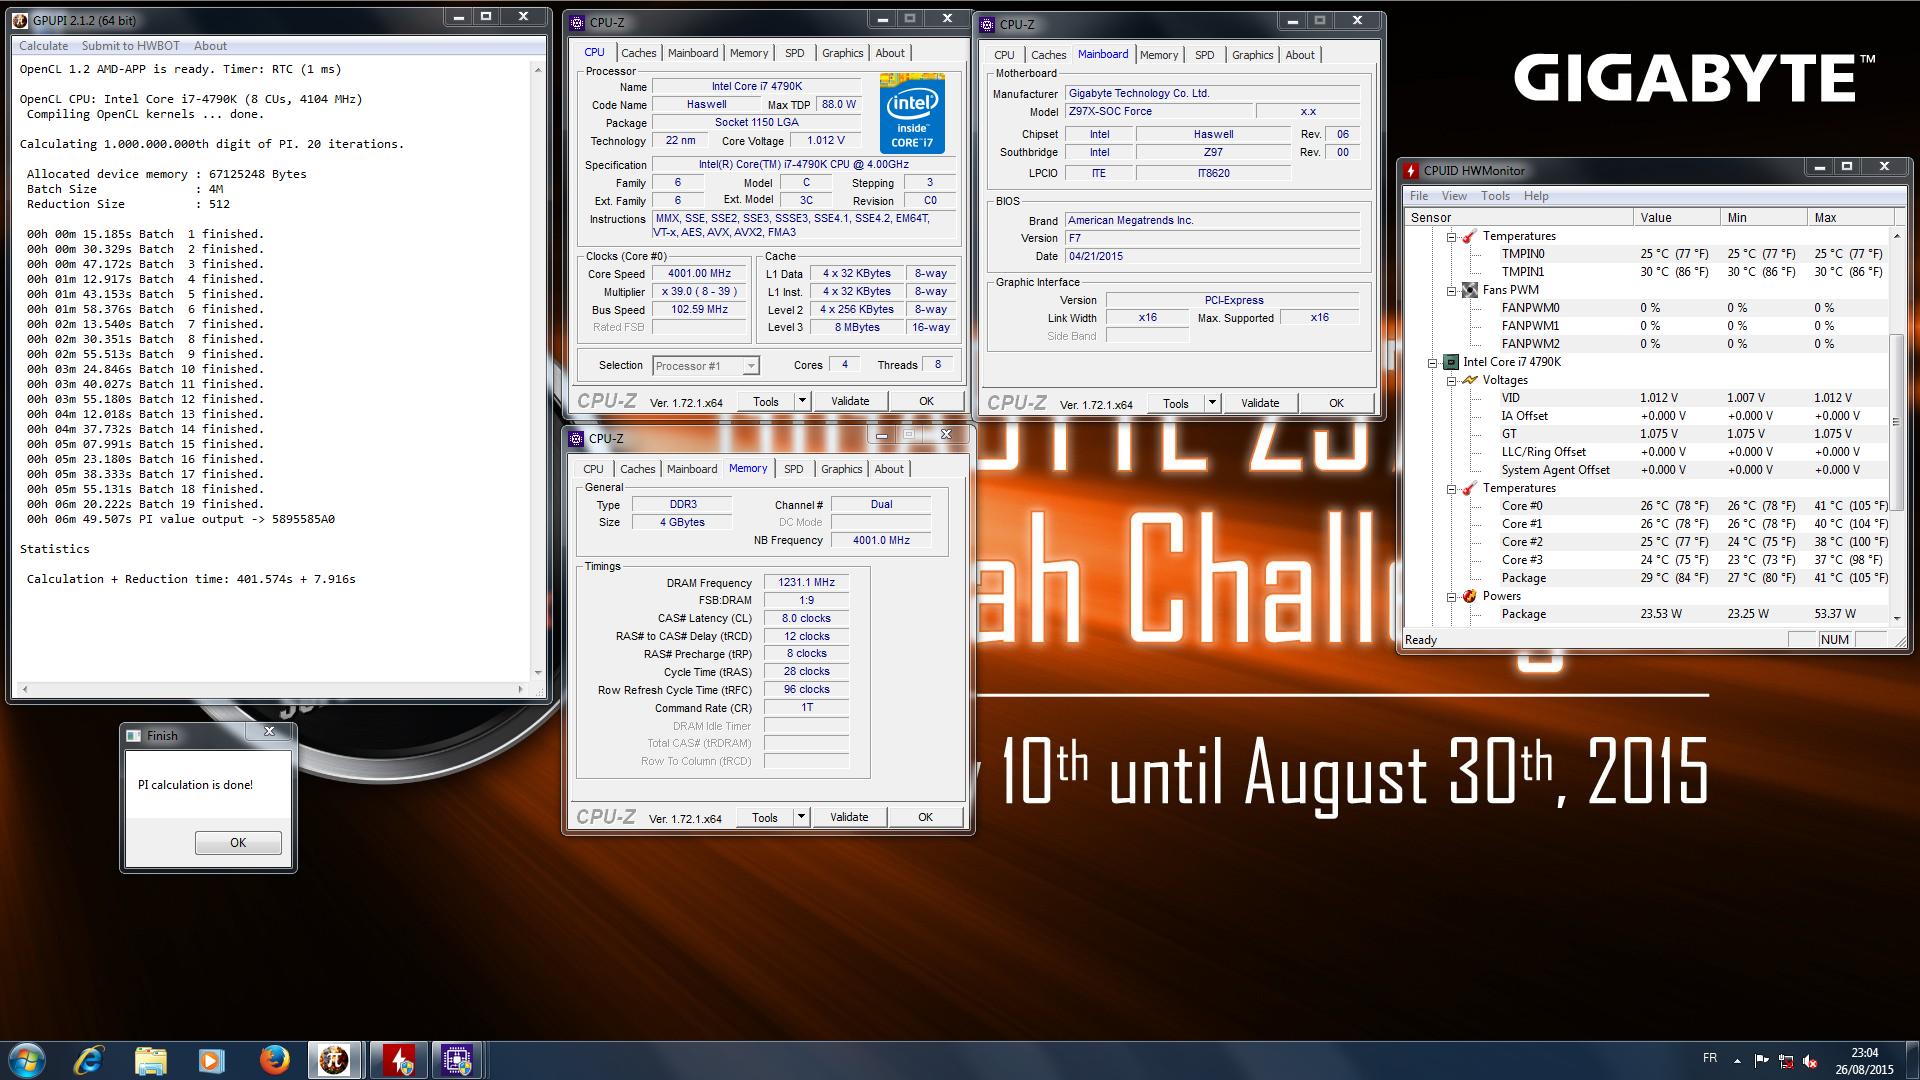The width and height of the screenshot is (1920, 1080).
Task: Open the Calculate menu in GPUPI
Action: [x=44, y=46]
